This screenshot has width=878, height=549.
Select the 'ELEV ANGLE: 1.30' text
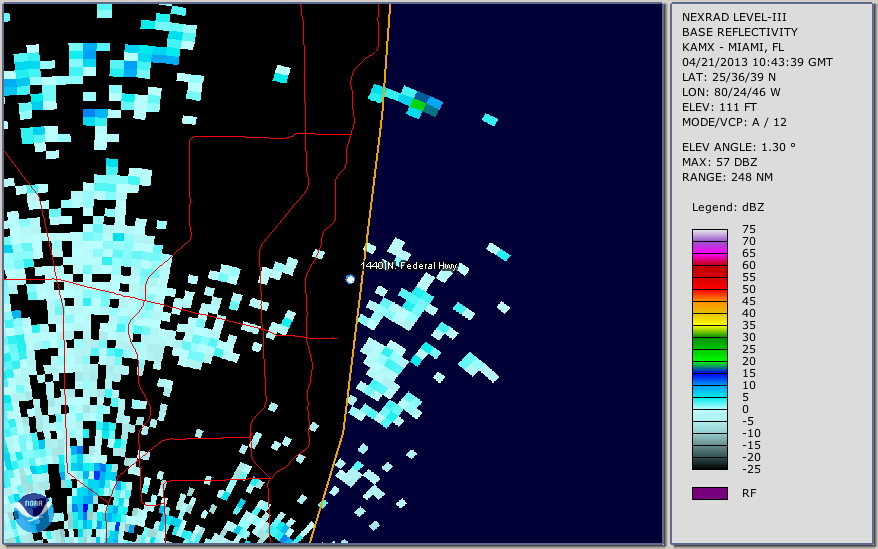(x=738, y=147)
